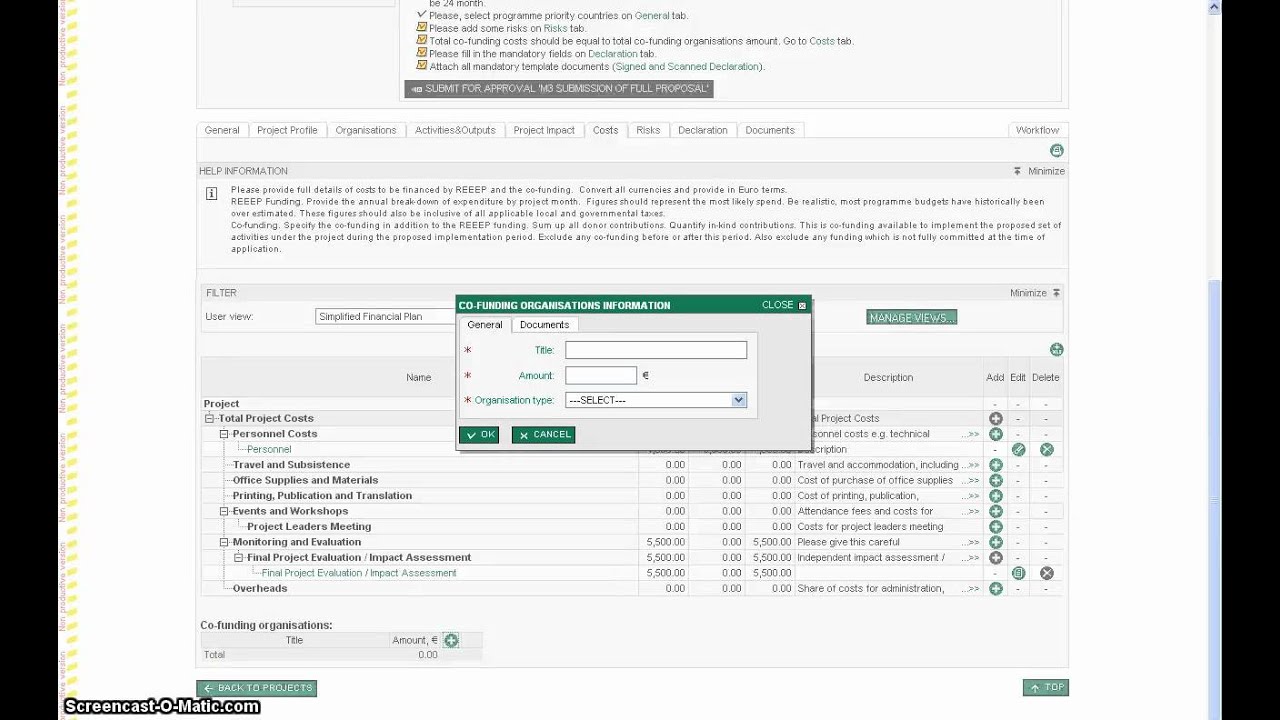Confirm dialog with OK button
This screenshot has width=1280, height=720.
click(479, 435)
